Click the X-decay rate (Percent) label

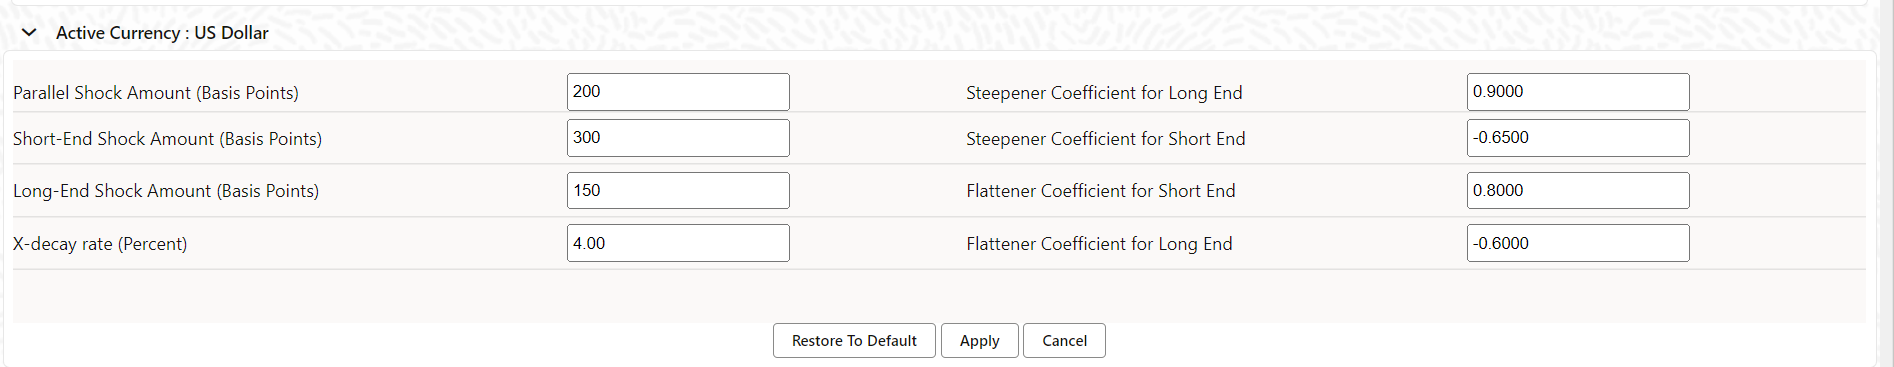100,244
